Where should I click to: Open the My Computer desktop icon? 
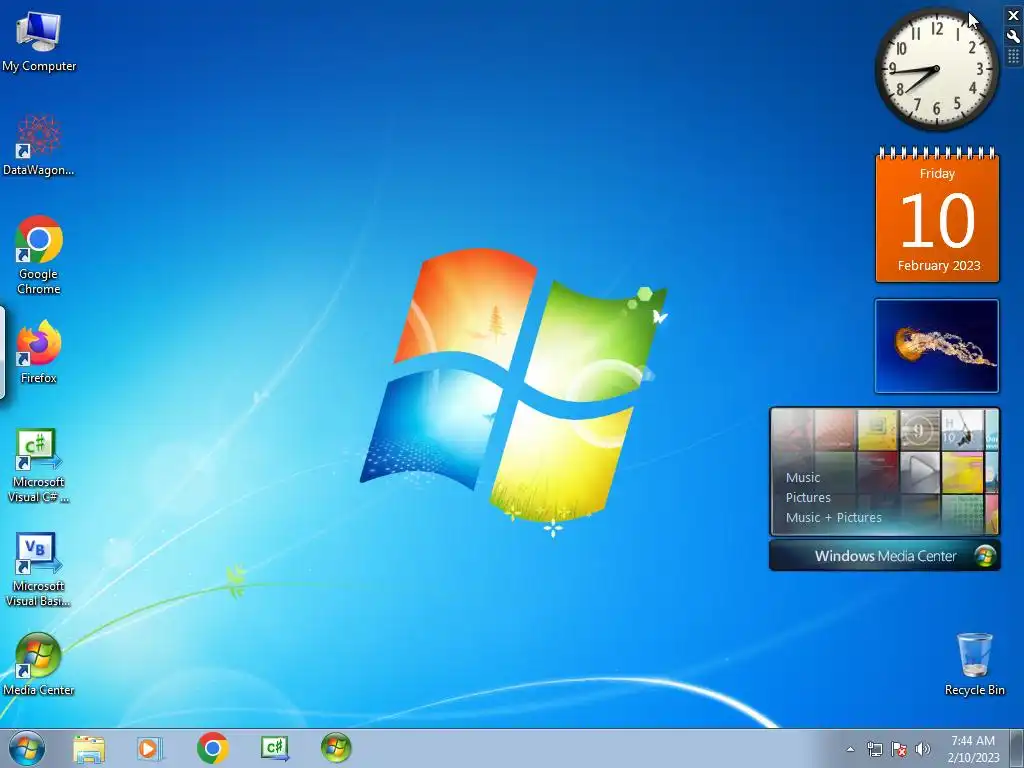click(x=39, y=41)
